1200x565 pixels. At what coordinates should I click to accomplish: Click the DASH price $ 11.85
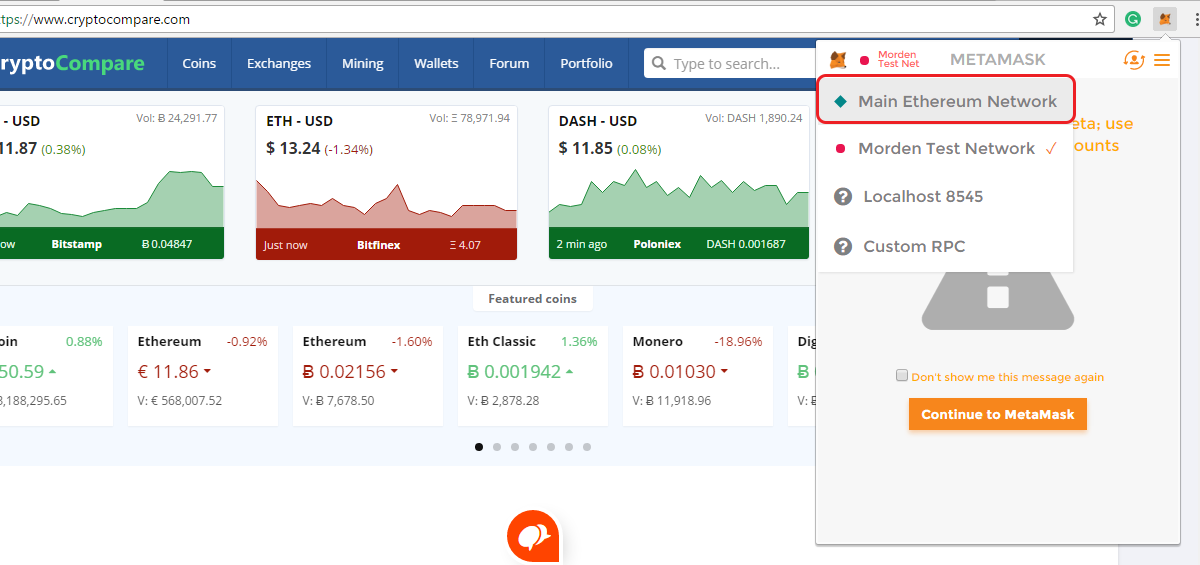585,148
